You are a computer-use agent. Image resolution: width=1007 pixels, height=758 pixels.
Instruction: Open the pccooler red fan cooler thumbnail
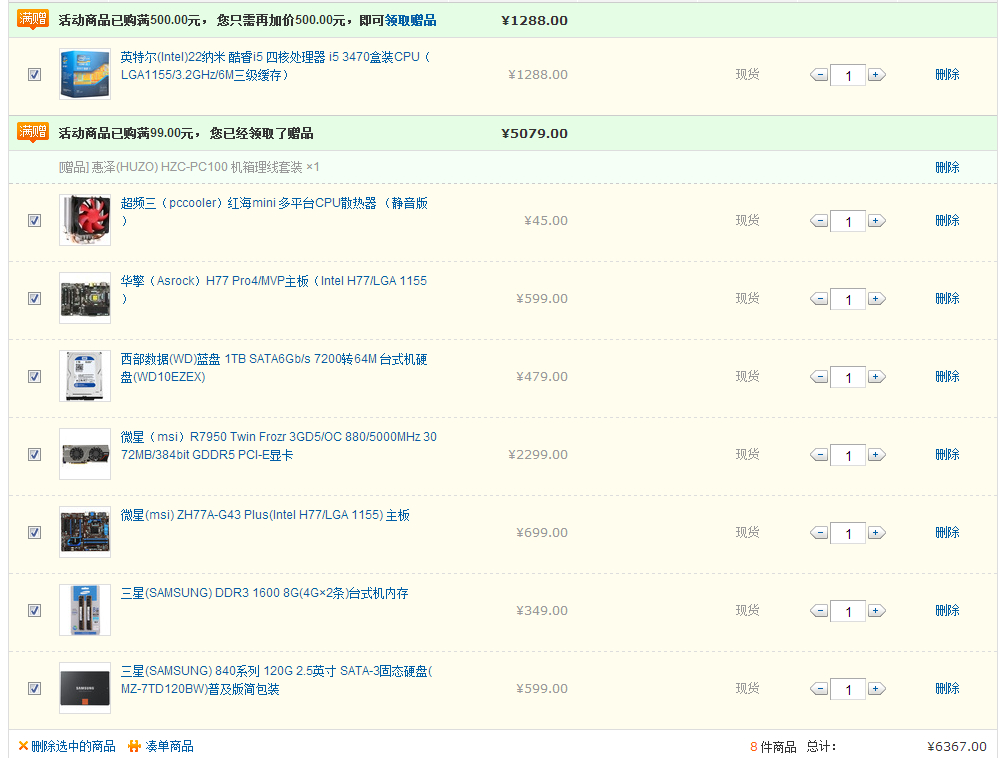coord(85,220)
